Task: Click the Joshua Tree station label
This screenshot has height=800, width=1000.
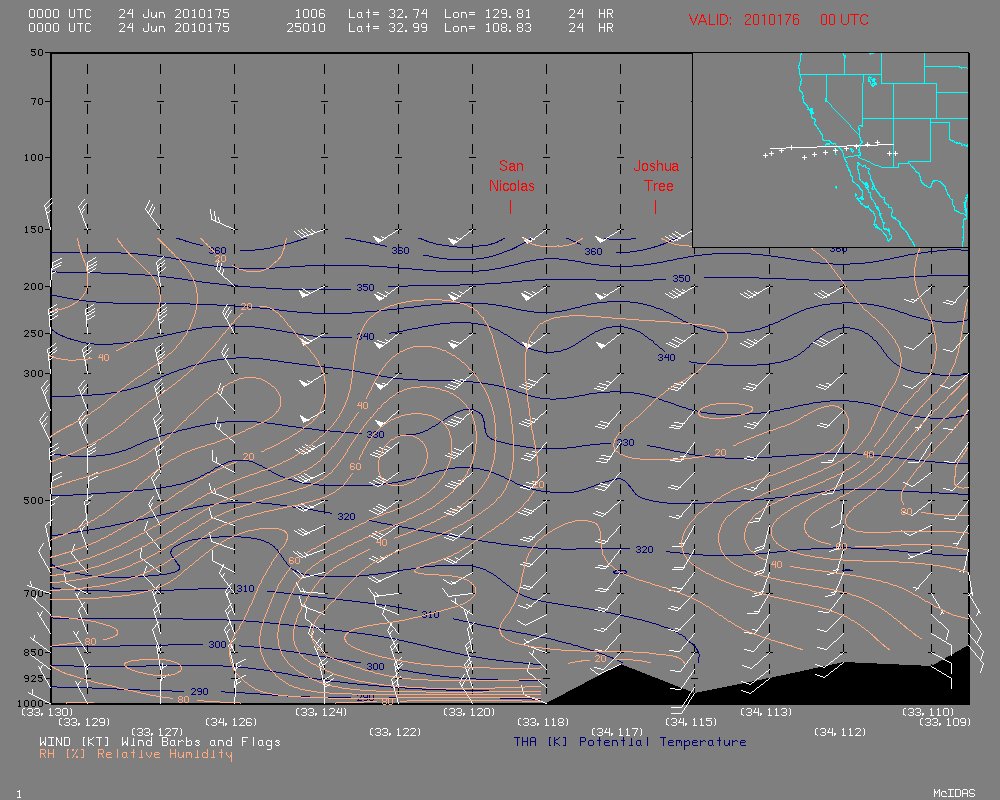Action: (656, 176)
